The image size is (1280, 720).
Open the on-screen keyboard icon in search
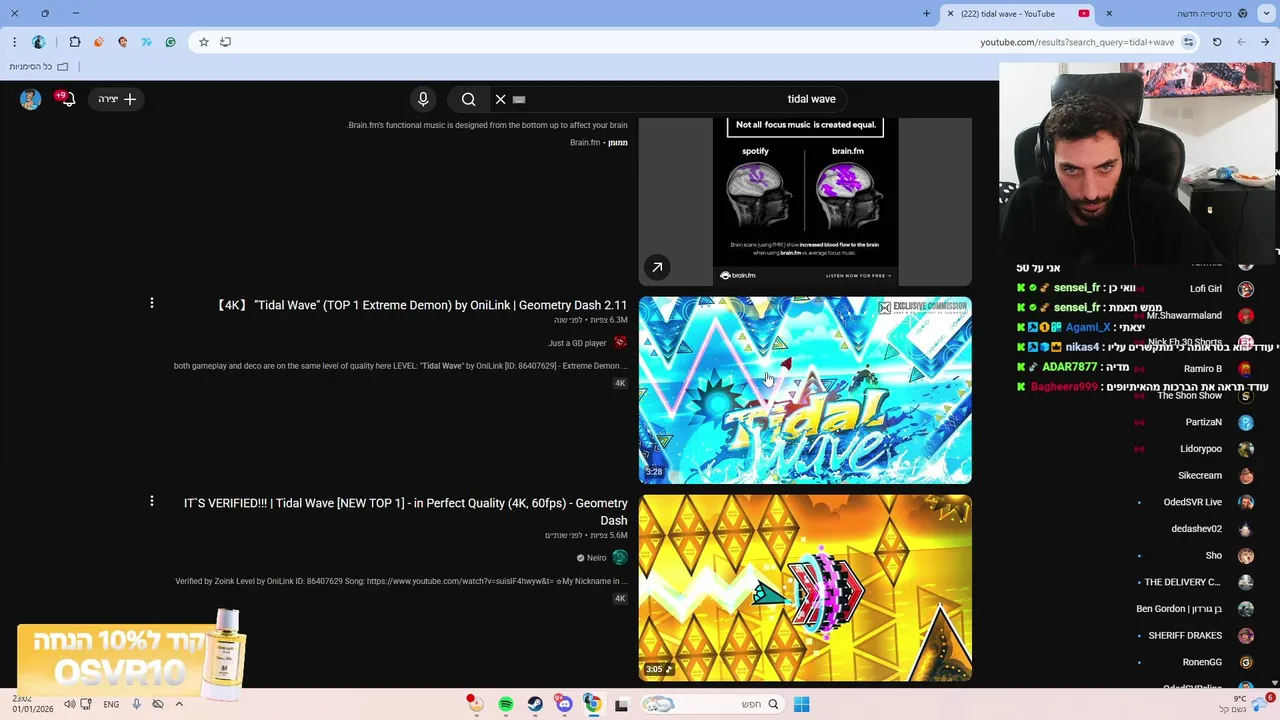coord(519,99)
